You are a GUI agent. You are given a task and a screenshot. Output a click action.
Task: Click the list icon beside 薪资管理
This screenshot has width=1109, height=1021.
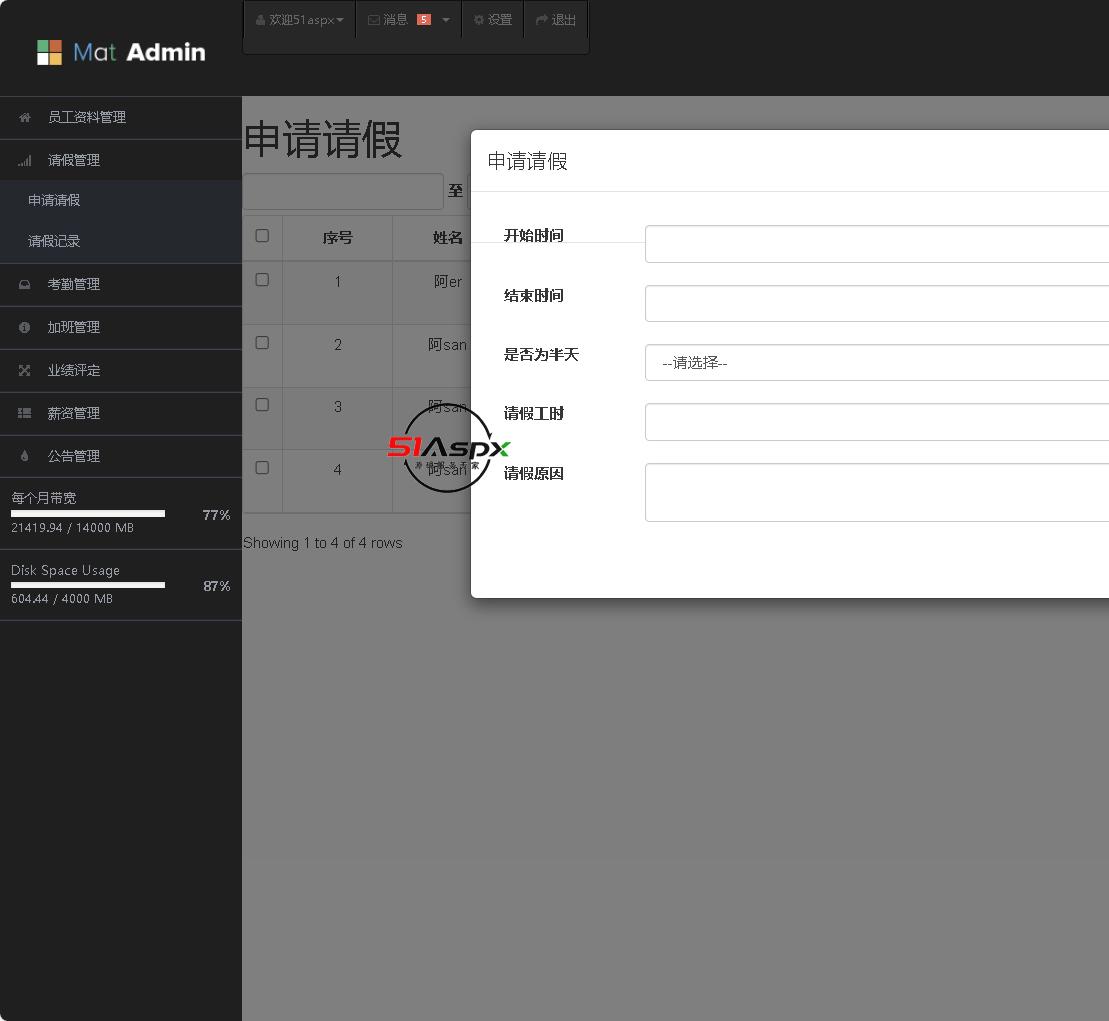(x=25, y=413)
